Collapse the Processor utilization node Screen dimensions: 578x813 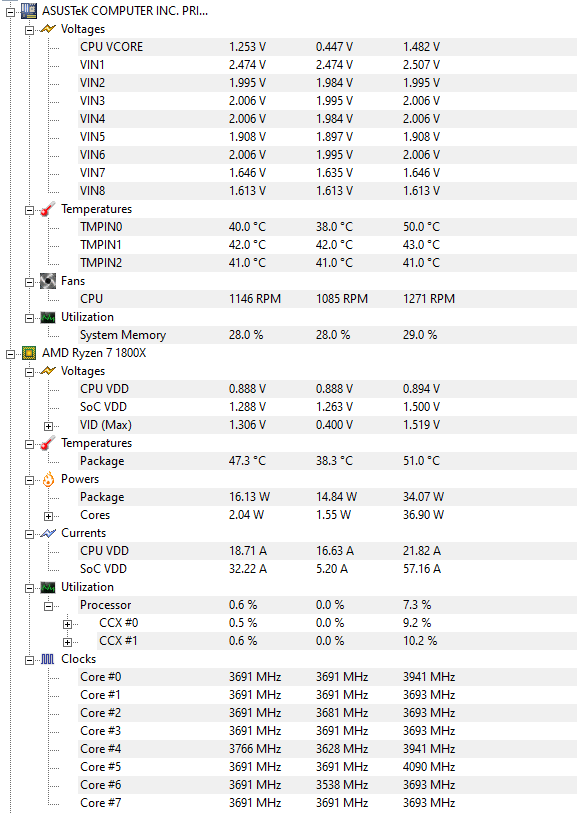pyautogui.click(x=48, y=606)
